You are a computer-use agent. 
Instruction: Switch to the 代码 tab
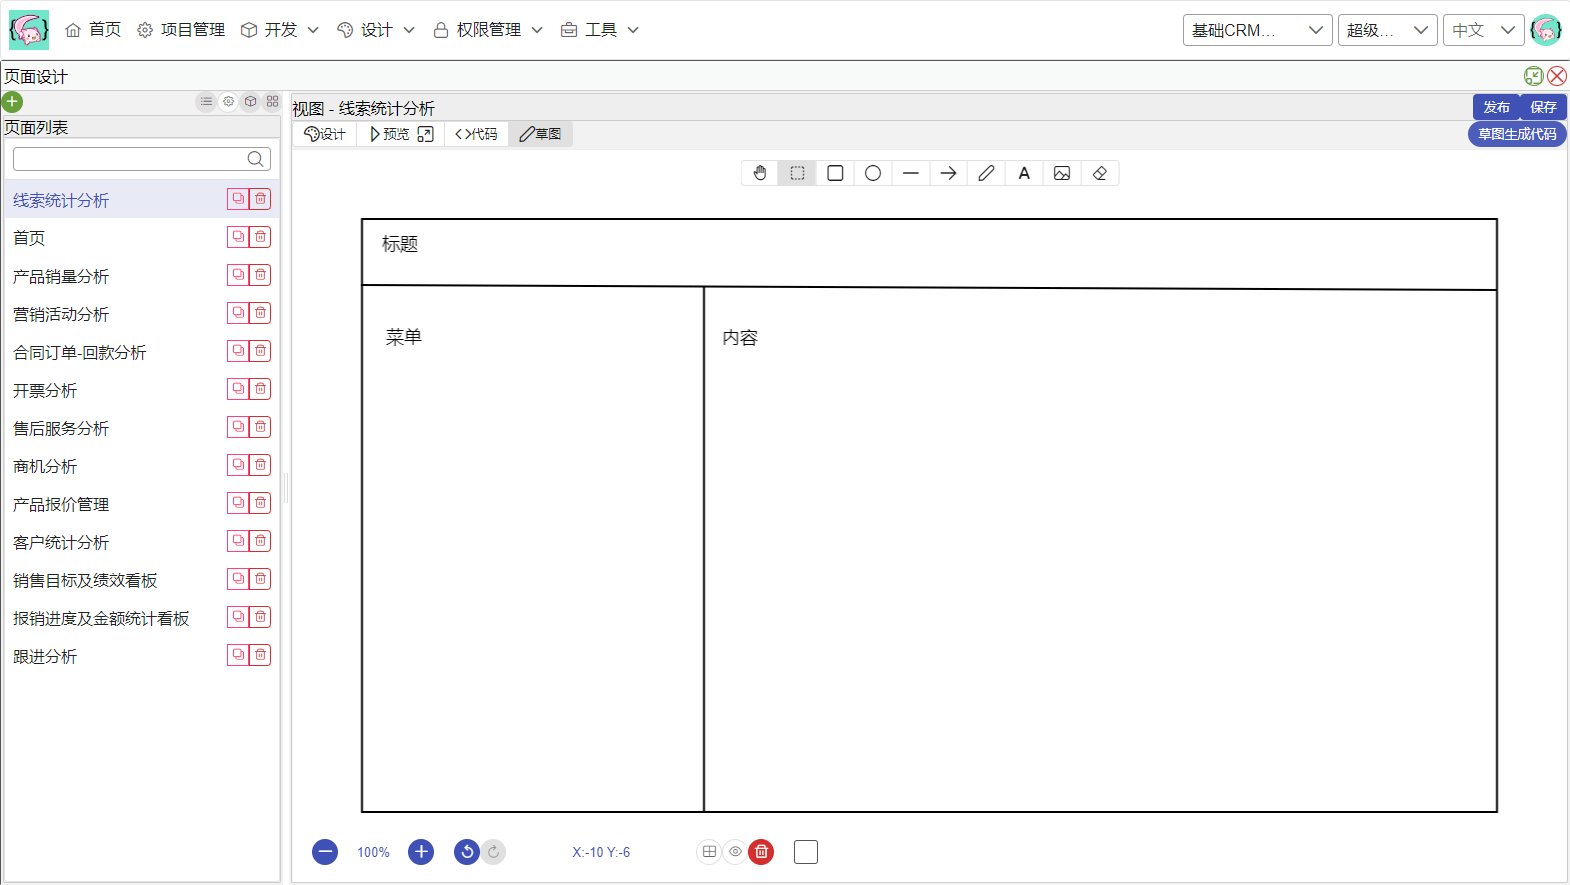click(476, 134)
